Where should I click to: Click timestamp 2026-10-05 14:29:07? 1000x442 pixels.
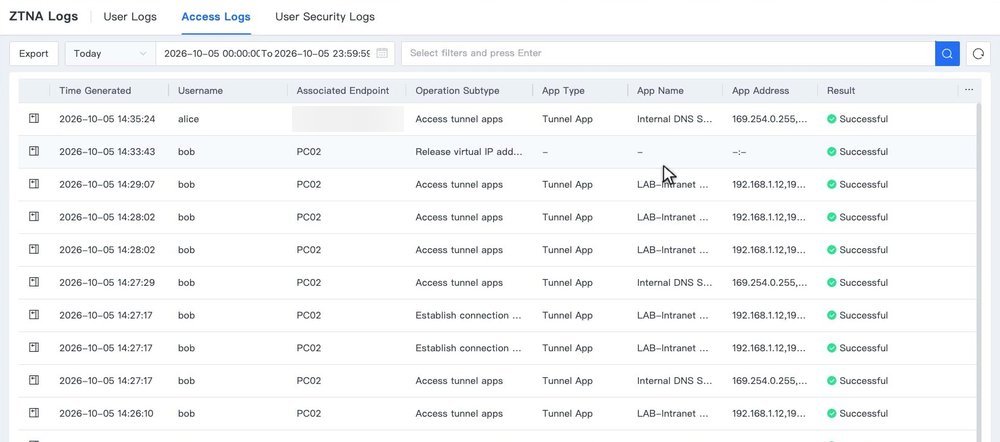coord(107,184)
